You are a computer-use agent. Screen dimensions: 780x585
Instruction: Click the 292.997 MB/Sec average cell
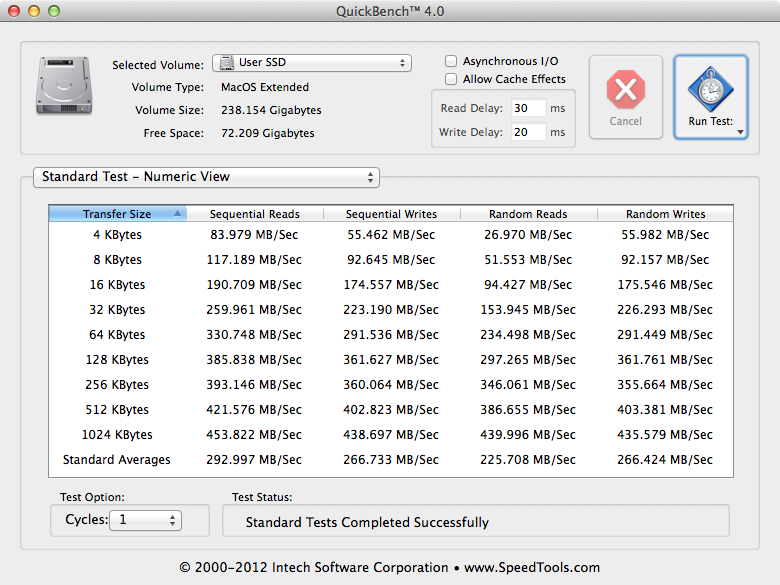coord(254,460)
